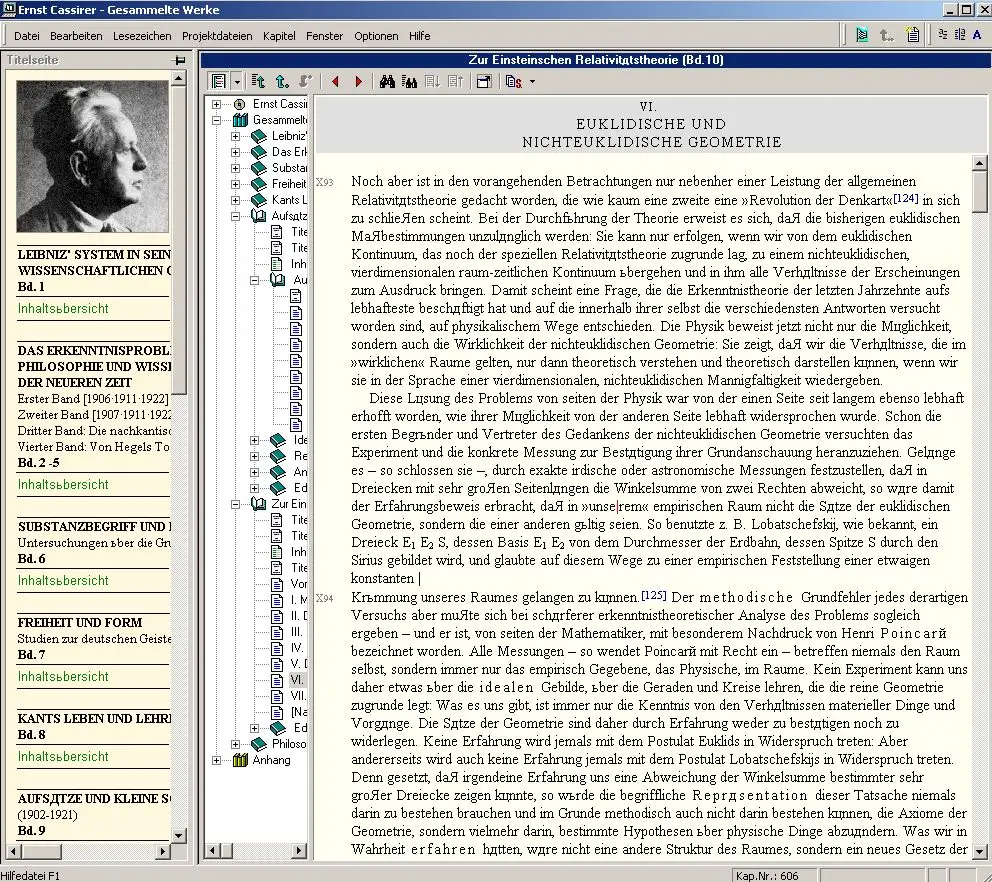Click the title KANTS LEBEN UND LEHRE
The image size is (992, 882).
(x=94, y=719)
